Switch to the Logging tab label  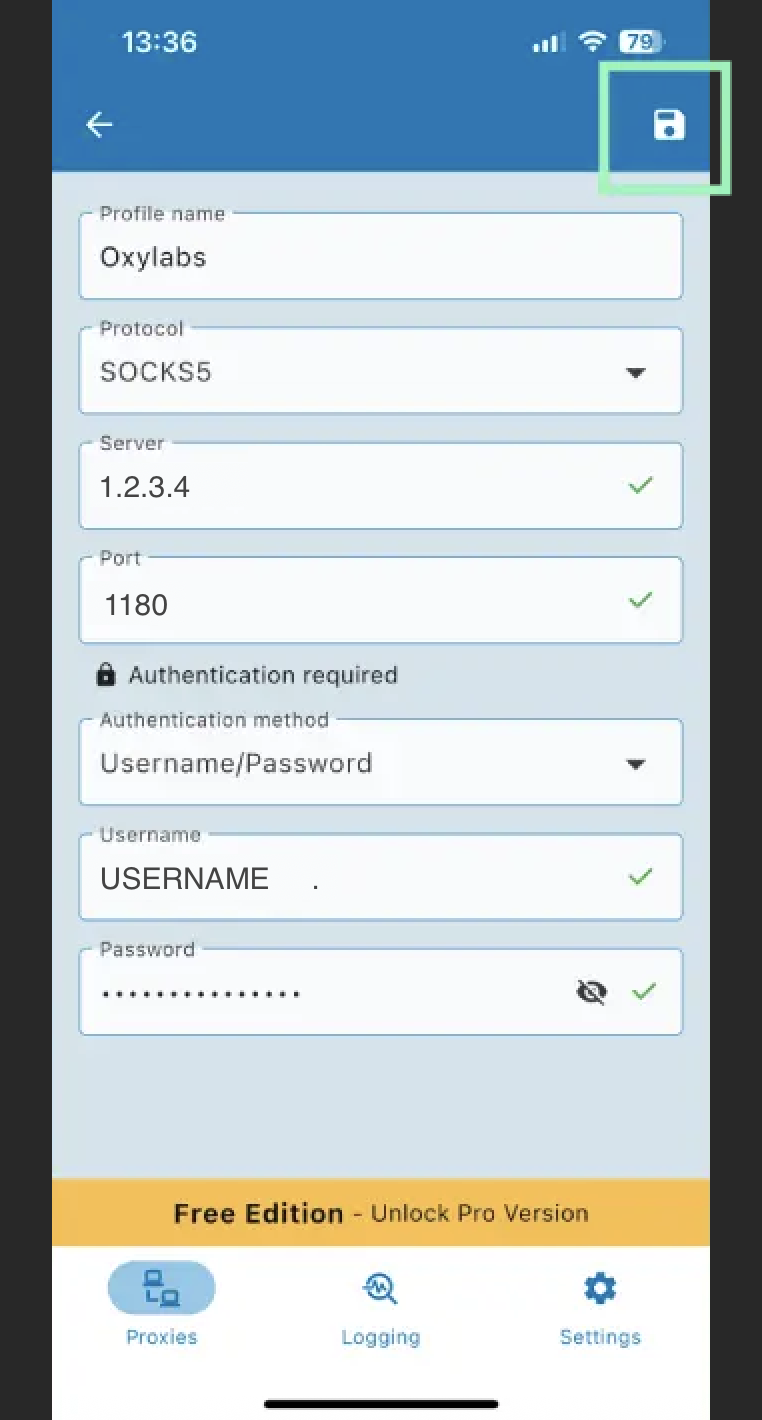[x=381, y=1337]
